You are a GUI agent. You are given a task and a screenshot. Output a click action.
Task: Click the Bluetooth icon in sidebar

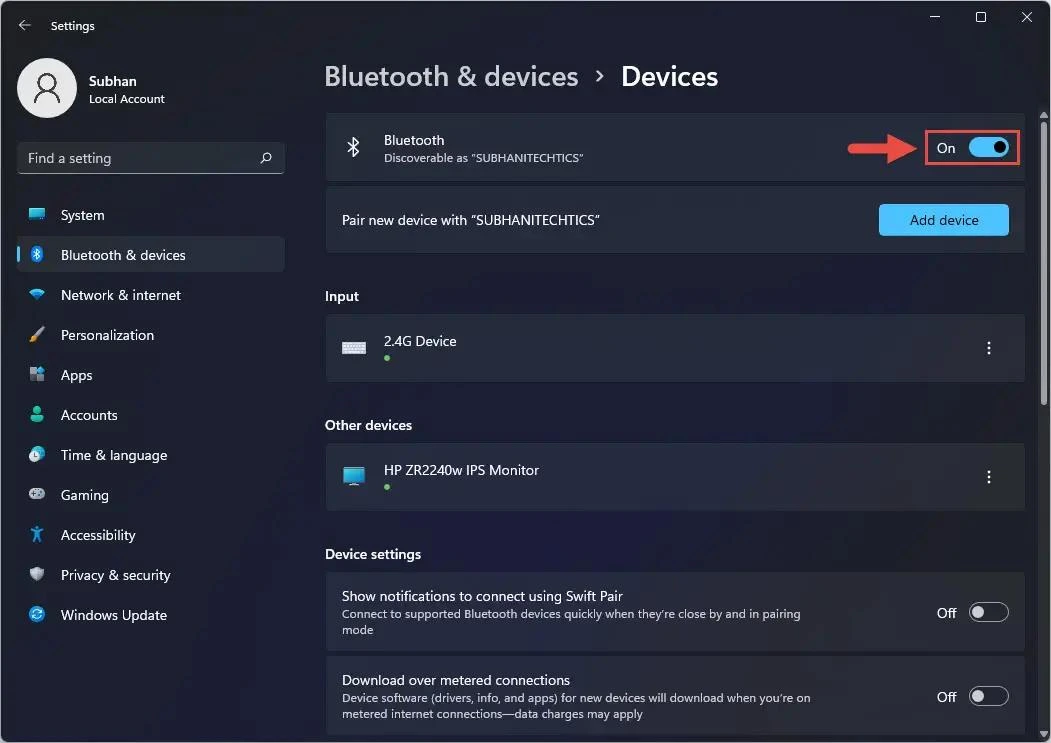(x=37, y=255)
